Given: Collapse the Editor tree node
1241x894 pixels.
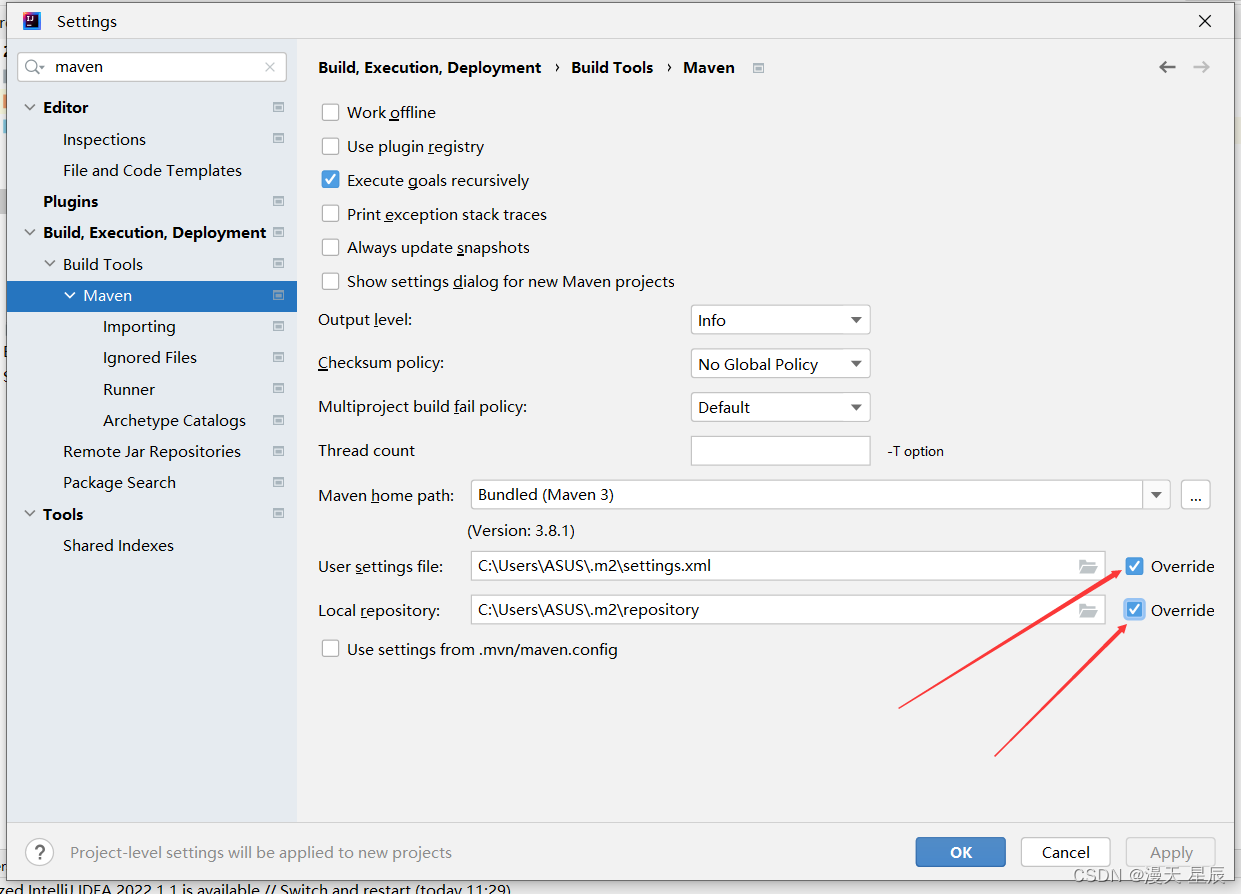Looking at the screenshot, I should click(30, 107).
